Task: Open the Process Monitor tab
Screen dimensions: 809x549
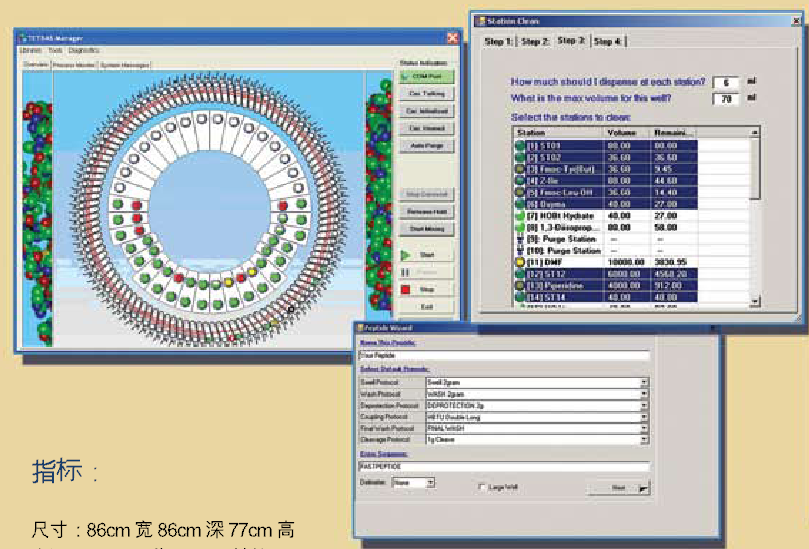Action: pyautogui.click(x=74, y=65)
